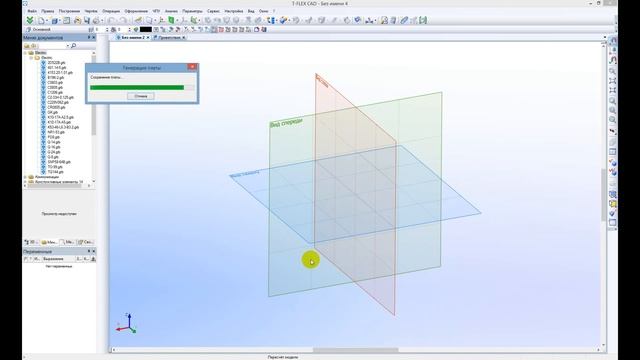640x360 pixels.
Task: Select the Без имени 2 document tab
Action: 132,38
